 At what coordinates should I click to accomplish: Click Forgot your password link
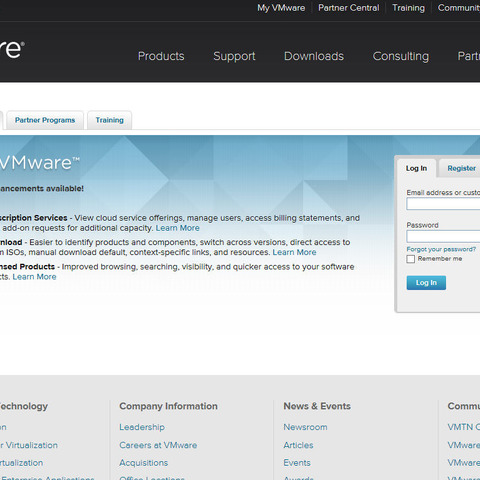point(441,249)
